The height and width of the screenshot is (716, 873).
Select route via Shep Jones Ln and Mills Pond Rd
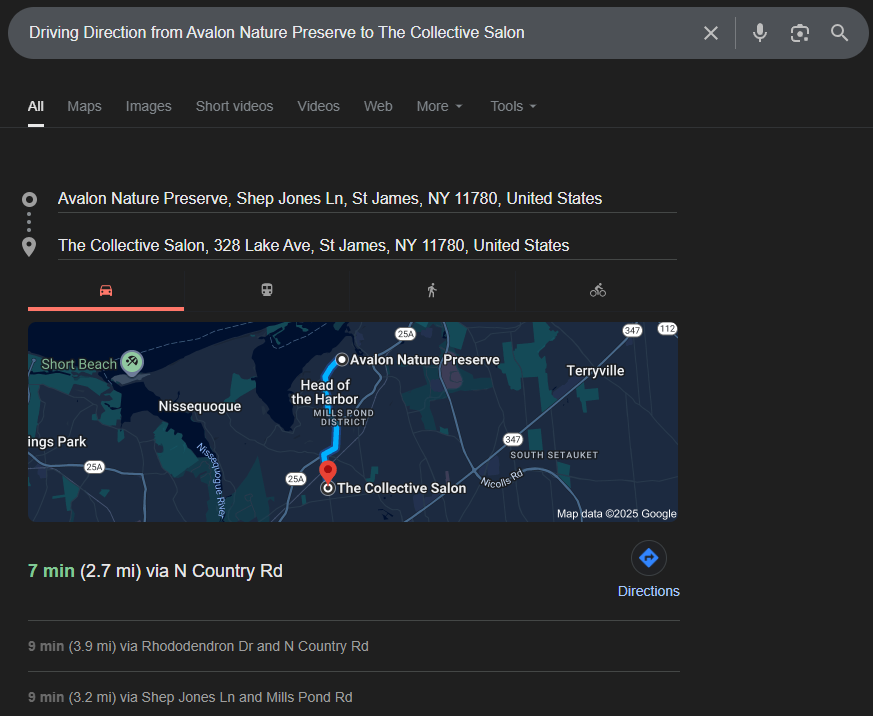[x=190, y=697]
